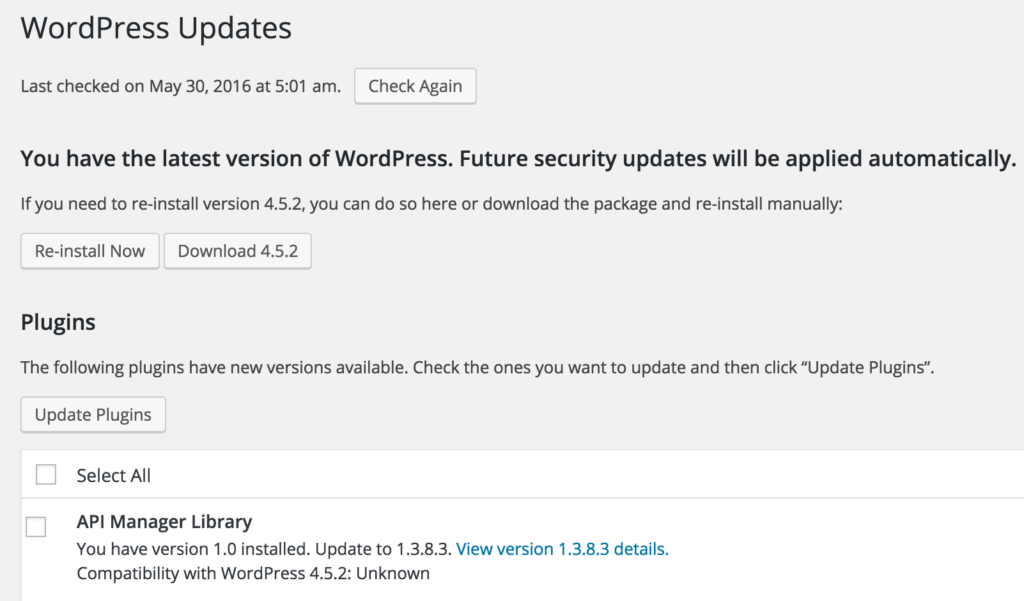The width and height of the screenshot is (1024, 601).
Task: Click the Select All label text
Action: click(x=114, y=476)
